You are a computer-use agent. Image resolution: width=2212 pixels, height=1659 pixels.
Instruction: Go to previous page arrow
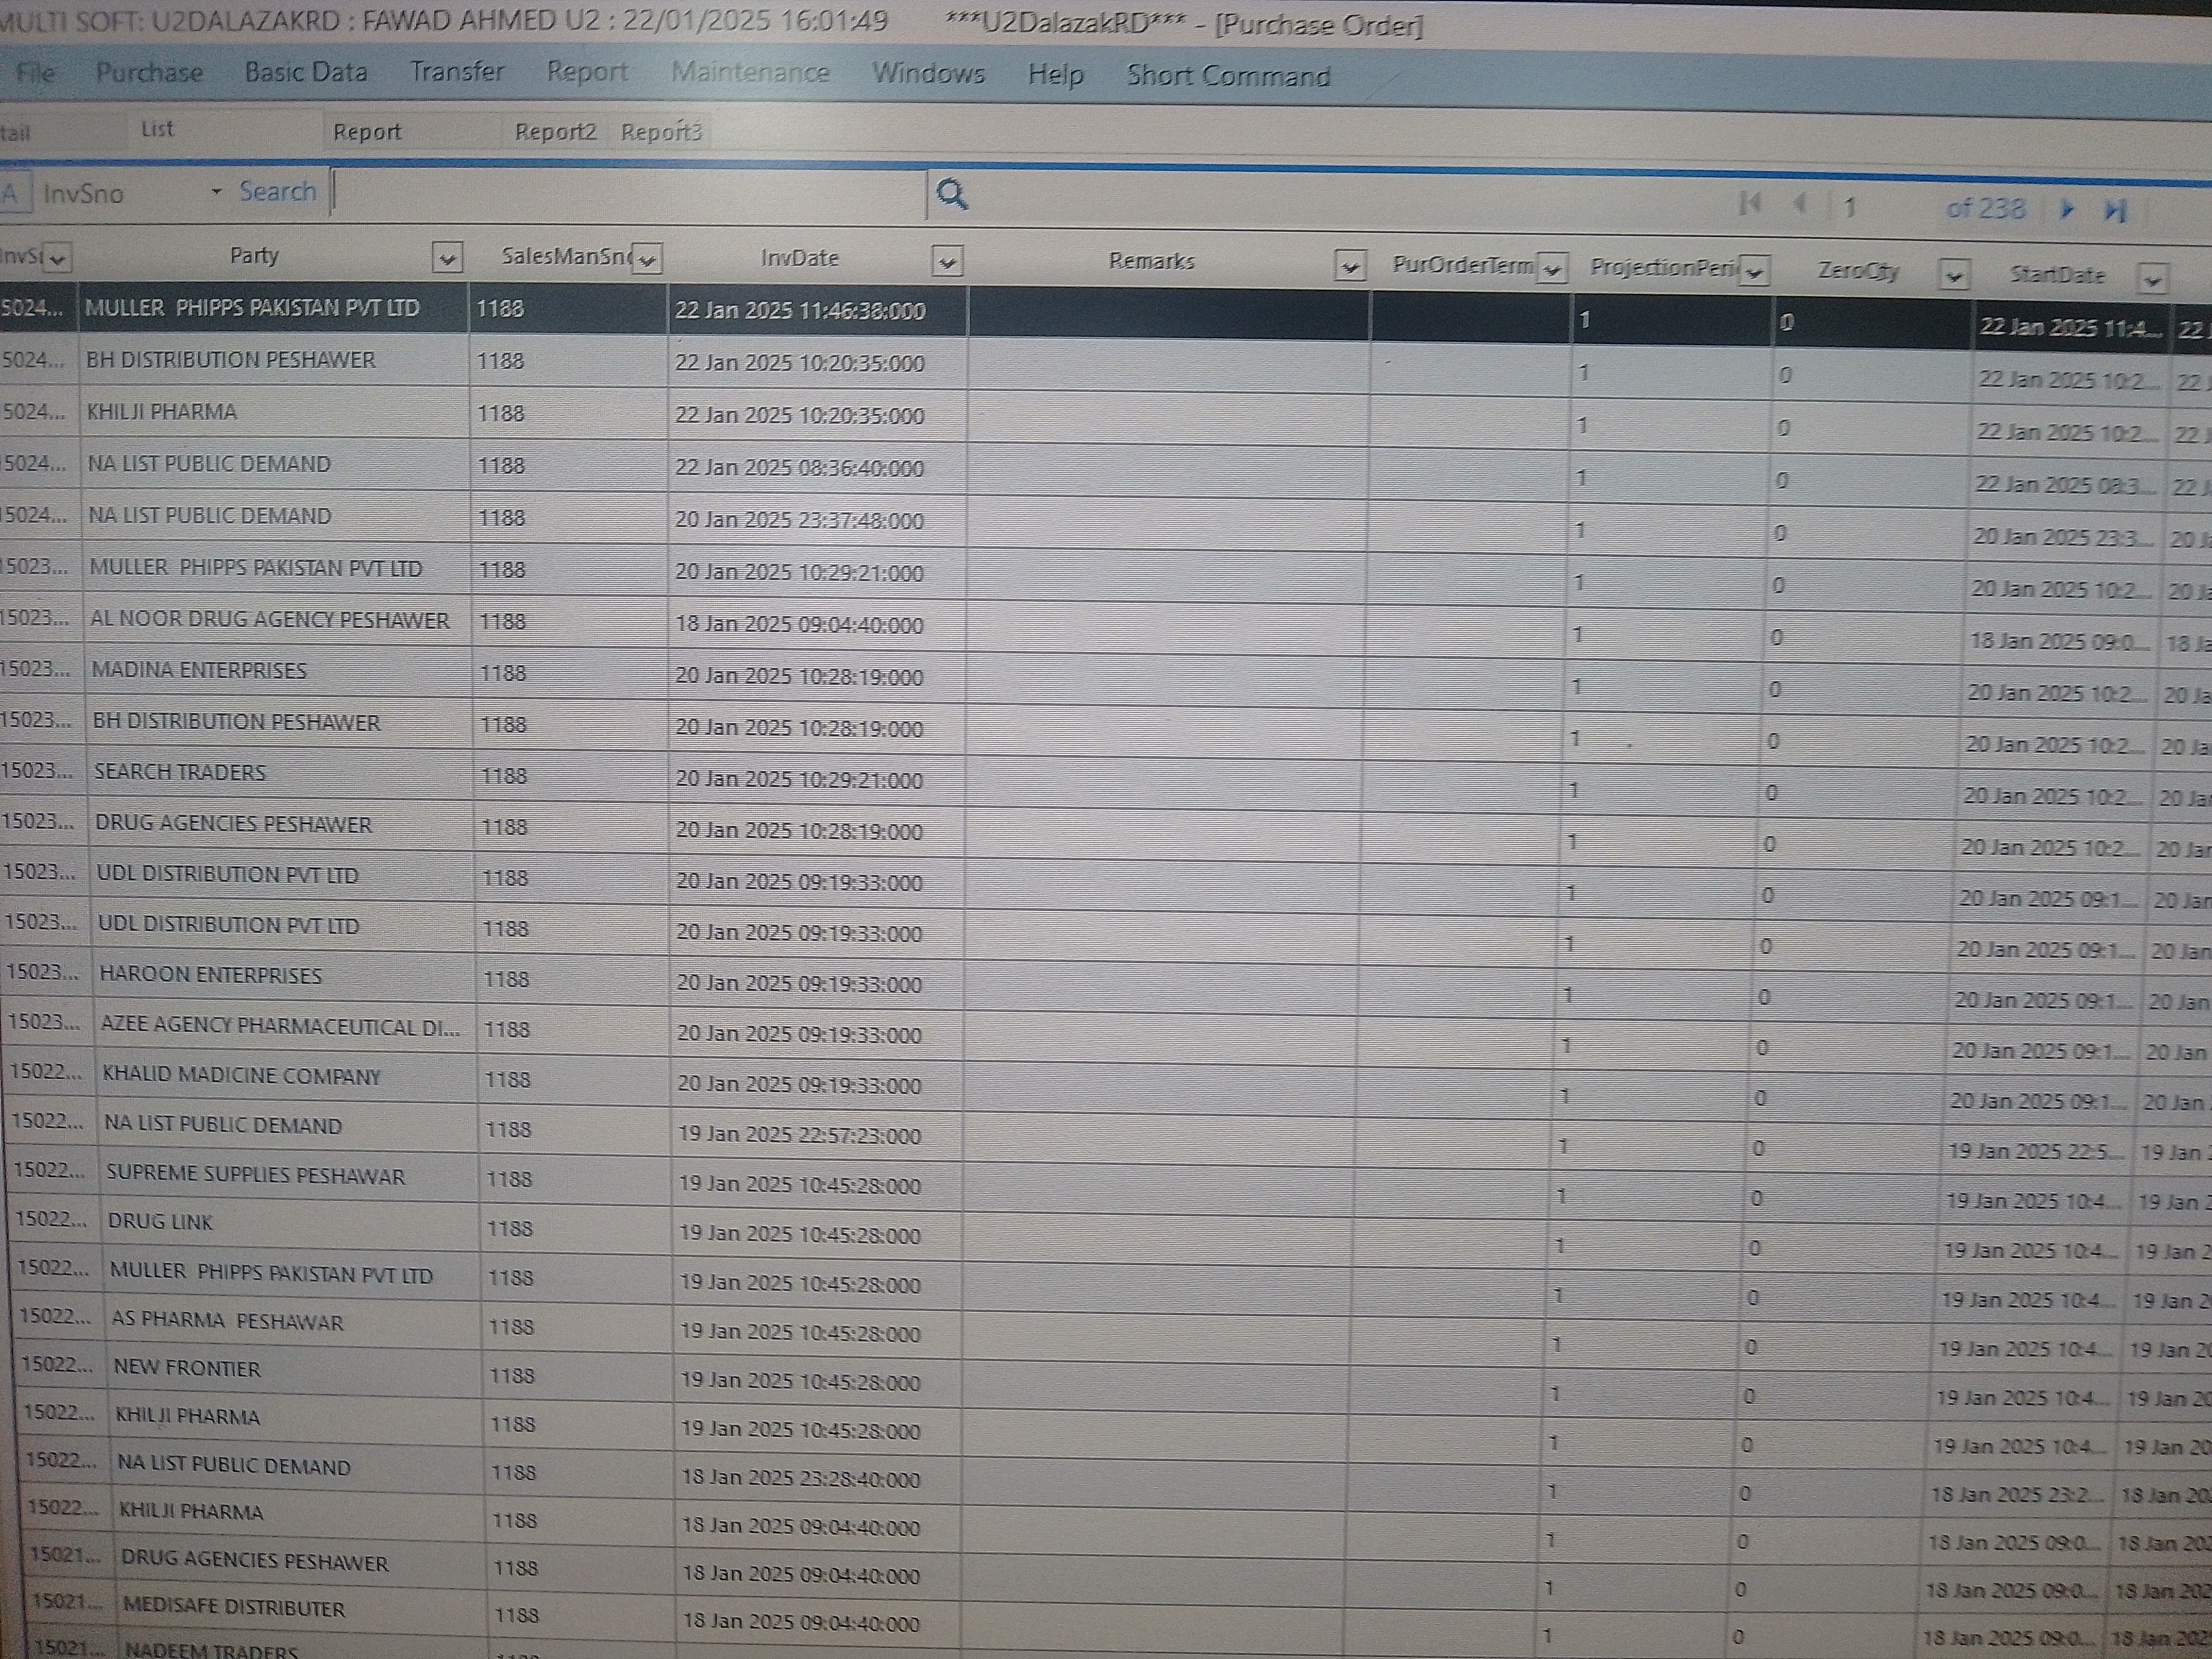pos(1800,204)
